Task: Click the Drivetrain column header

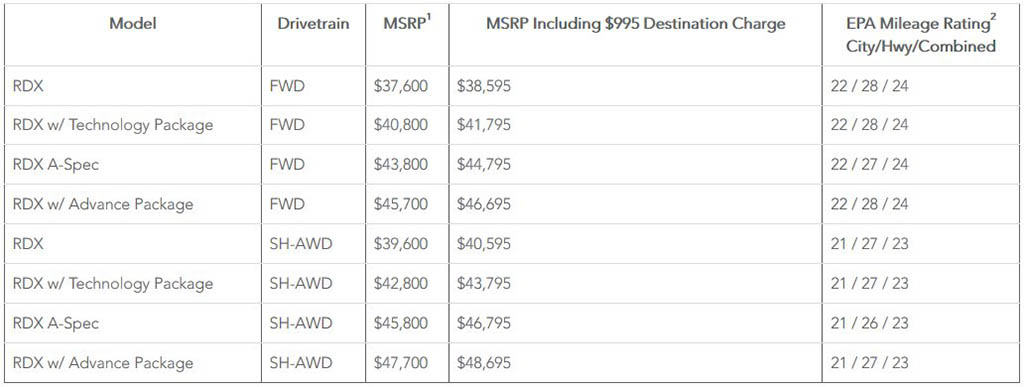Action: [313, 24]
